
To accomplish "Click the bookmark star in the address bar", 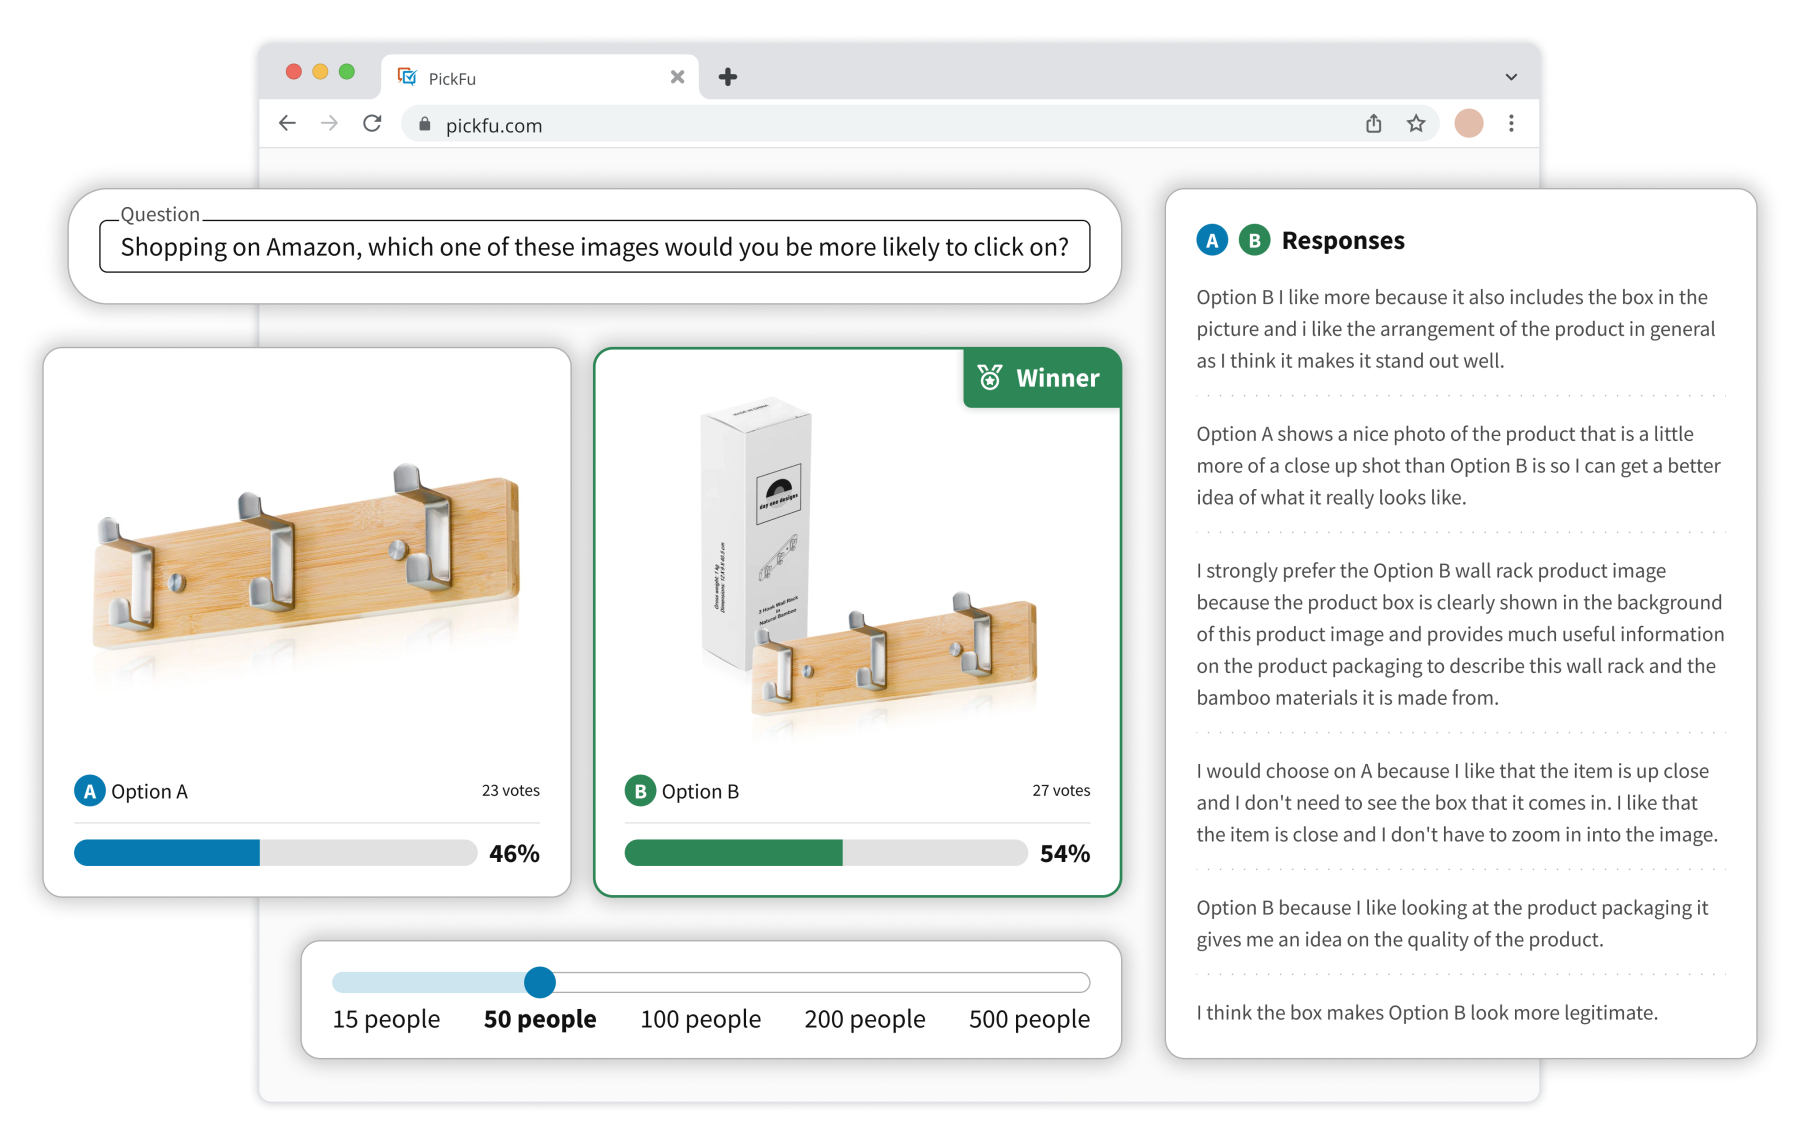I will (x=1416, y=124).
